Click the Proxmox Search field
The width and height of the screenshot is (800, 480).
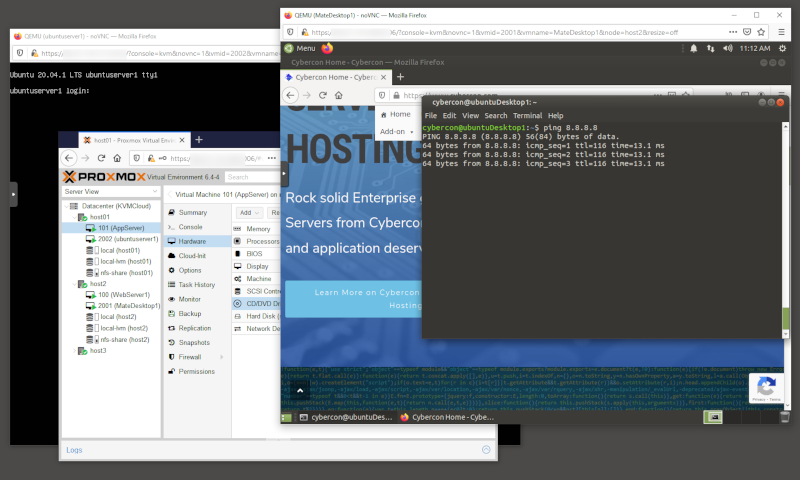(x=253, y=177)
